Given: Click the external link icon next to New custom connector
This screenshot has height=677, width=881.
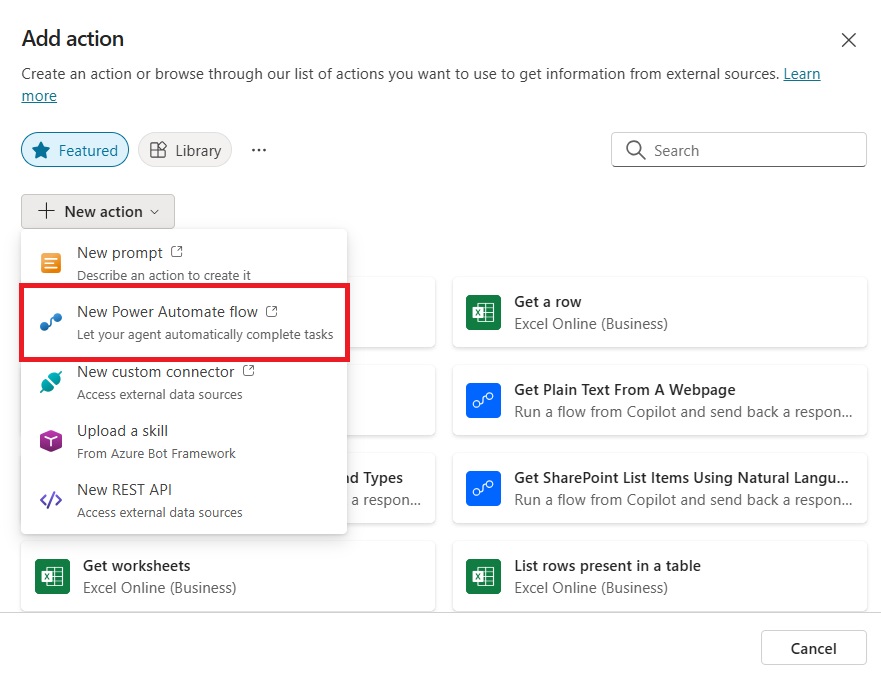Looking at the screenshot, I should point(248,371).
